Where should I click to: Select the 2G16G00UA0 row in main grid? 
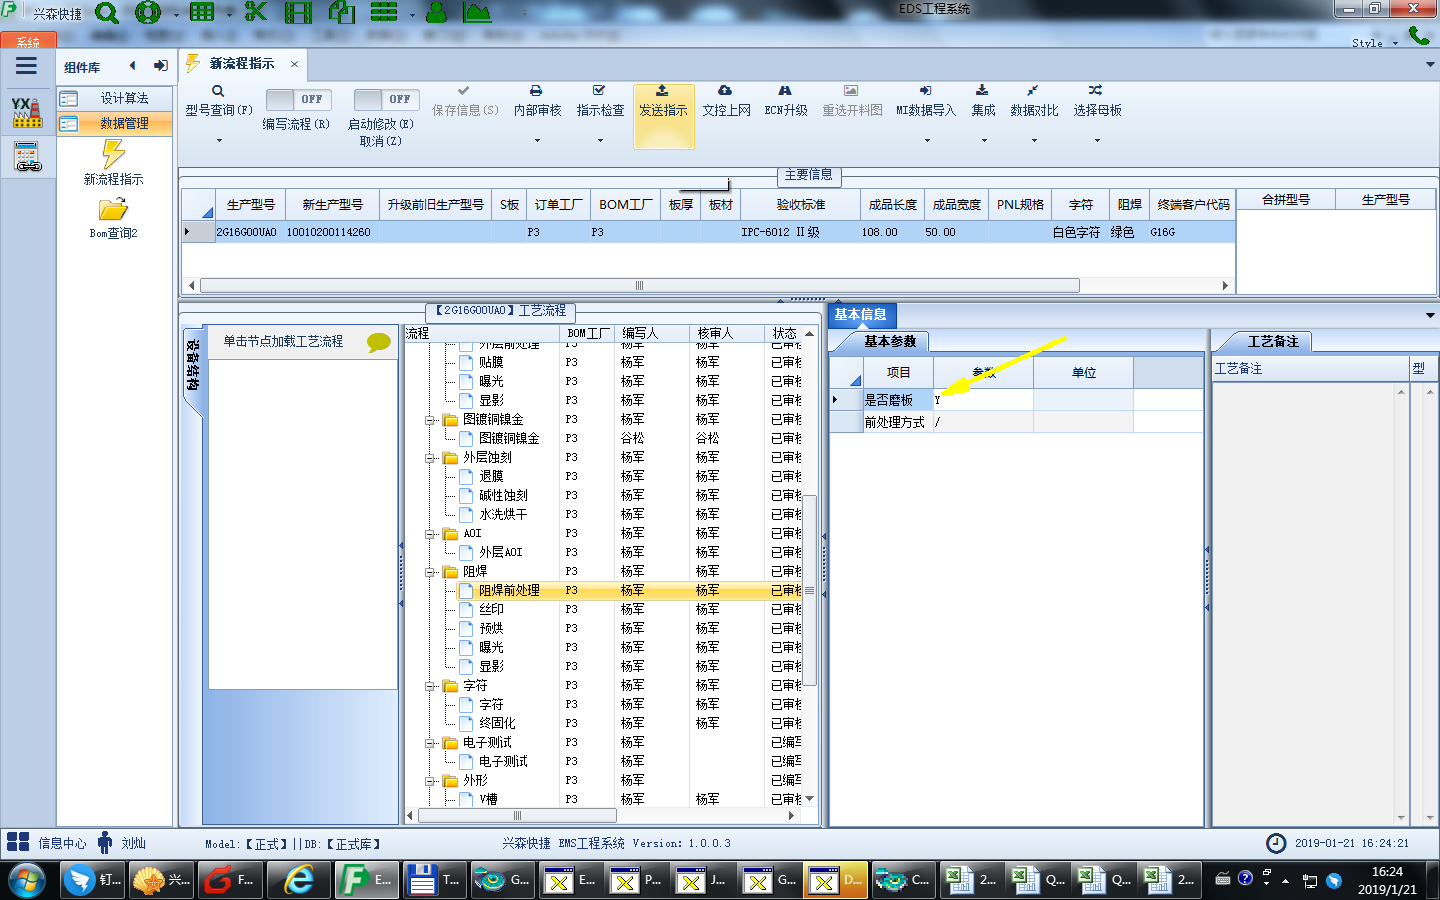(x=708, y=232)
